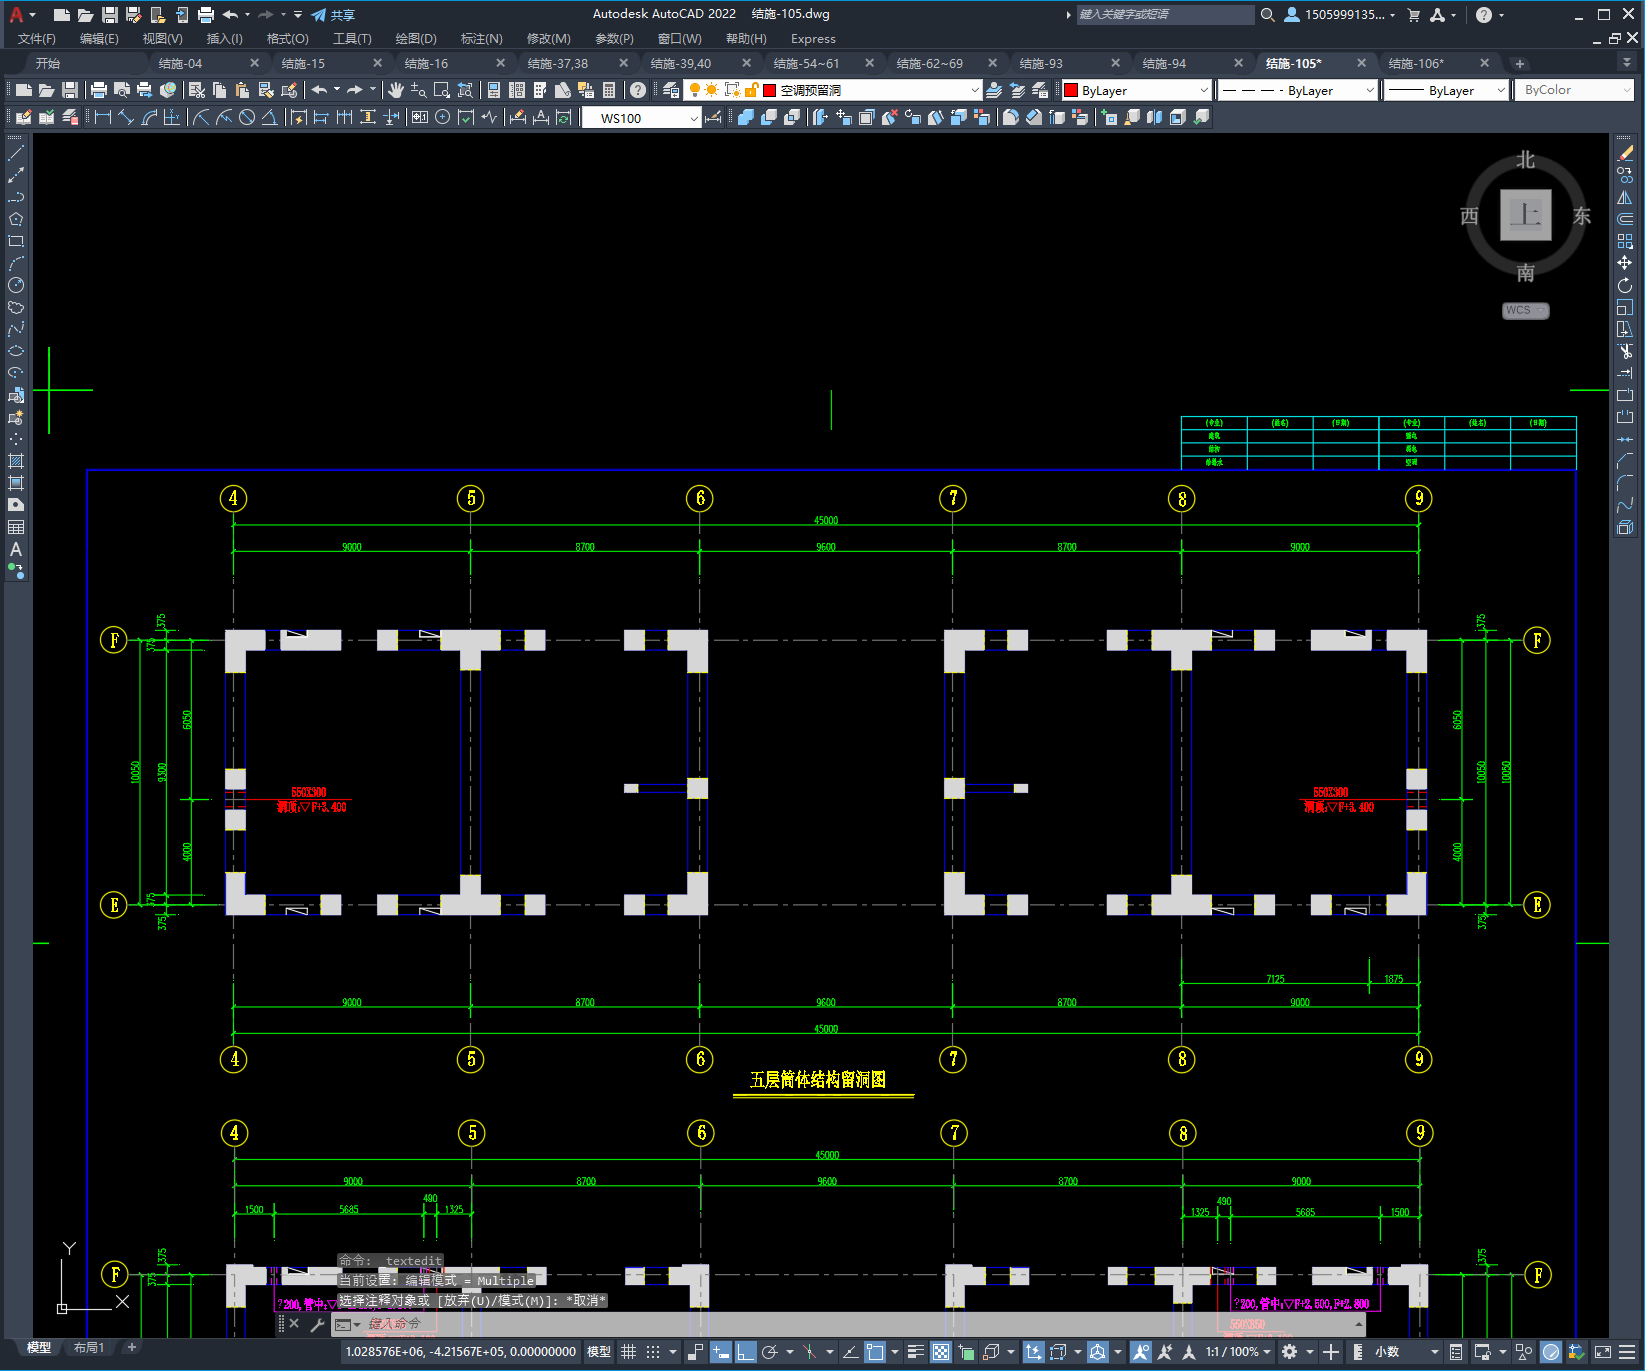Open the 文件(F) menu

37,39
